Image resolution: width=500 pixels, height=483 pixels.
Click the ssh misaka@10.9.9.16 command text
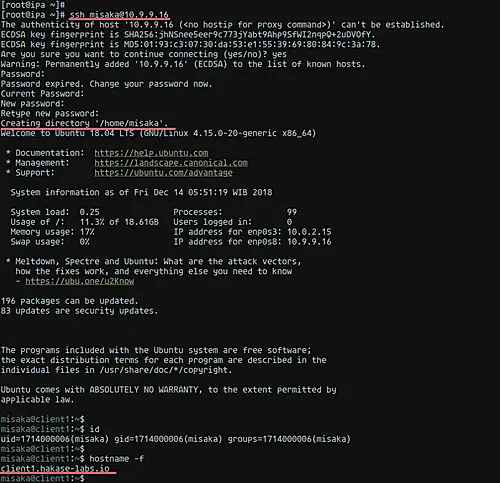point(119,15)
